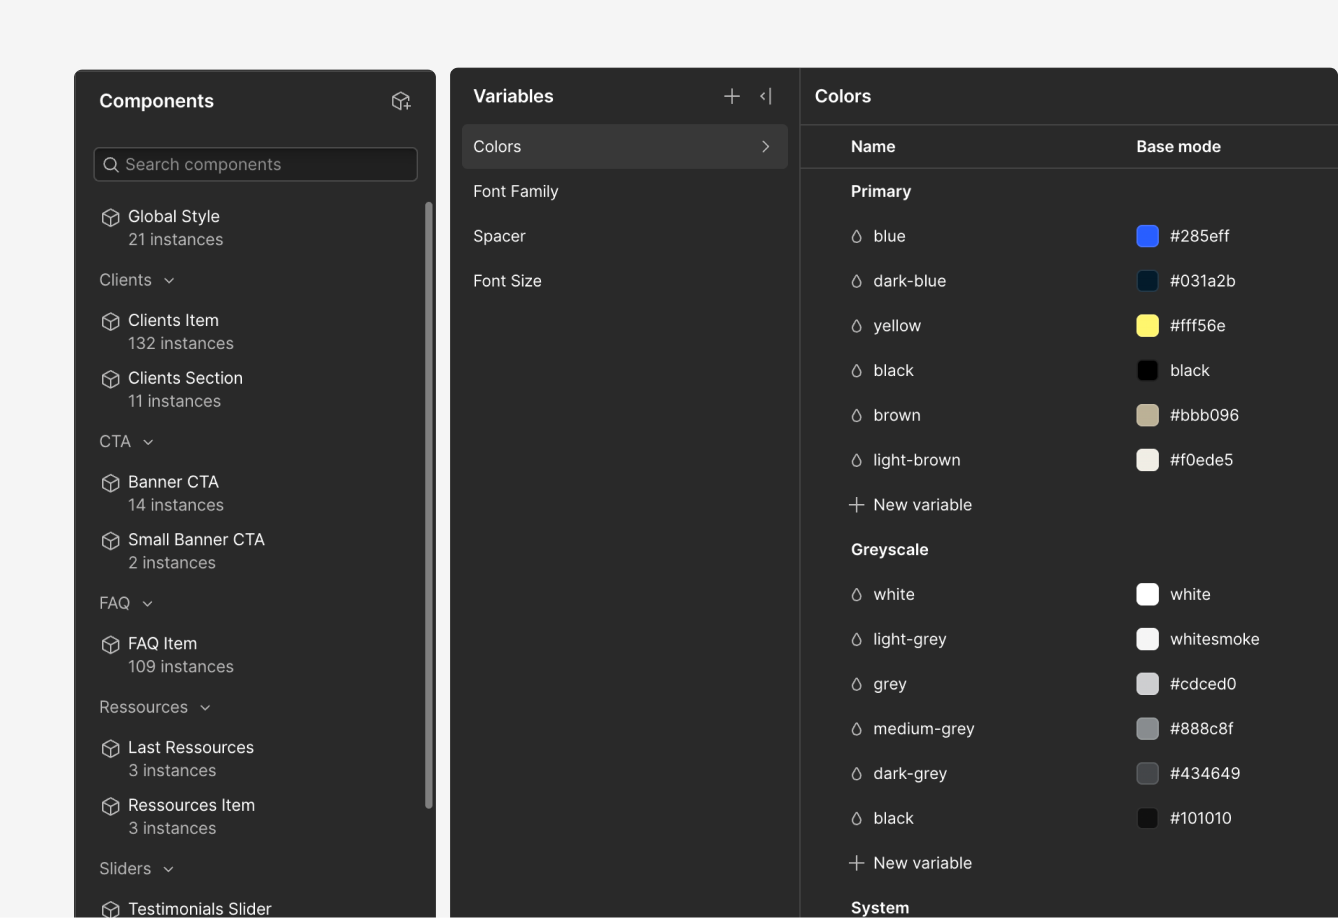Screen dimensions: 1338x918
Task: Click the cube icon beside Last Ressources
Action: (x=111, y=749)
